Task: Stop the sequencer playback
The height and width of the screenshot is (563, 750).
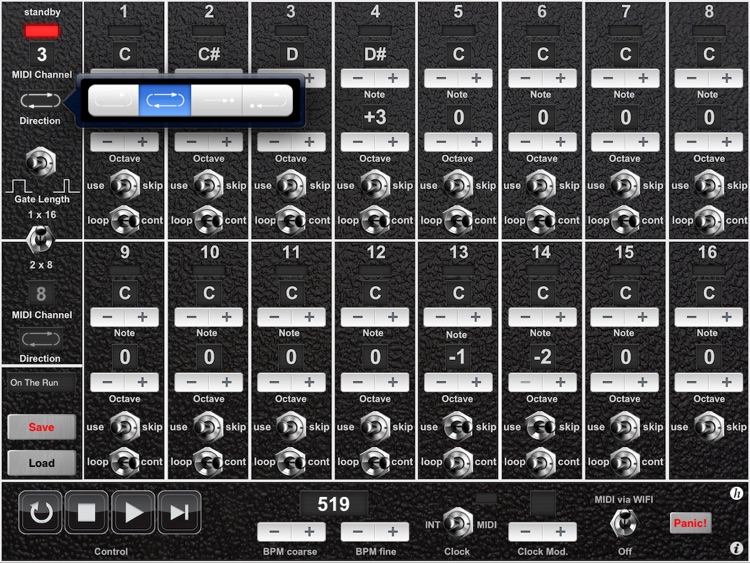Action: (87, 512)
